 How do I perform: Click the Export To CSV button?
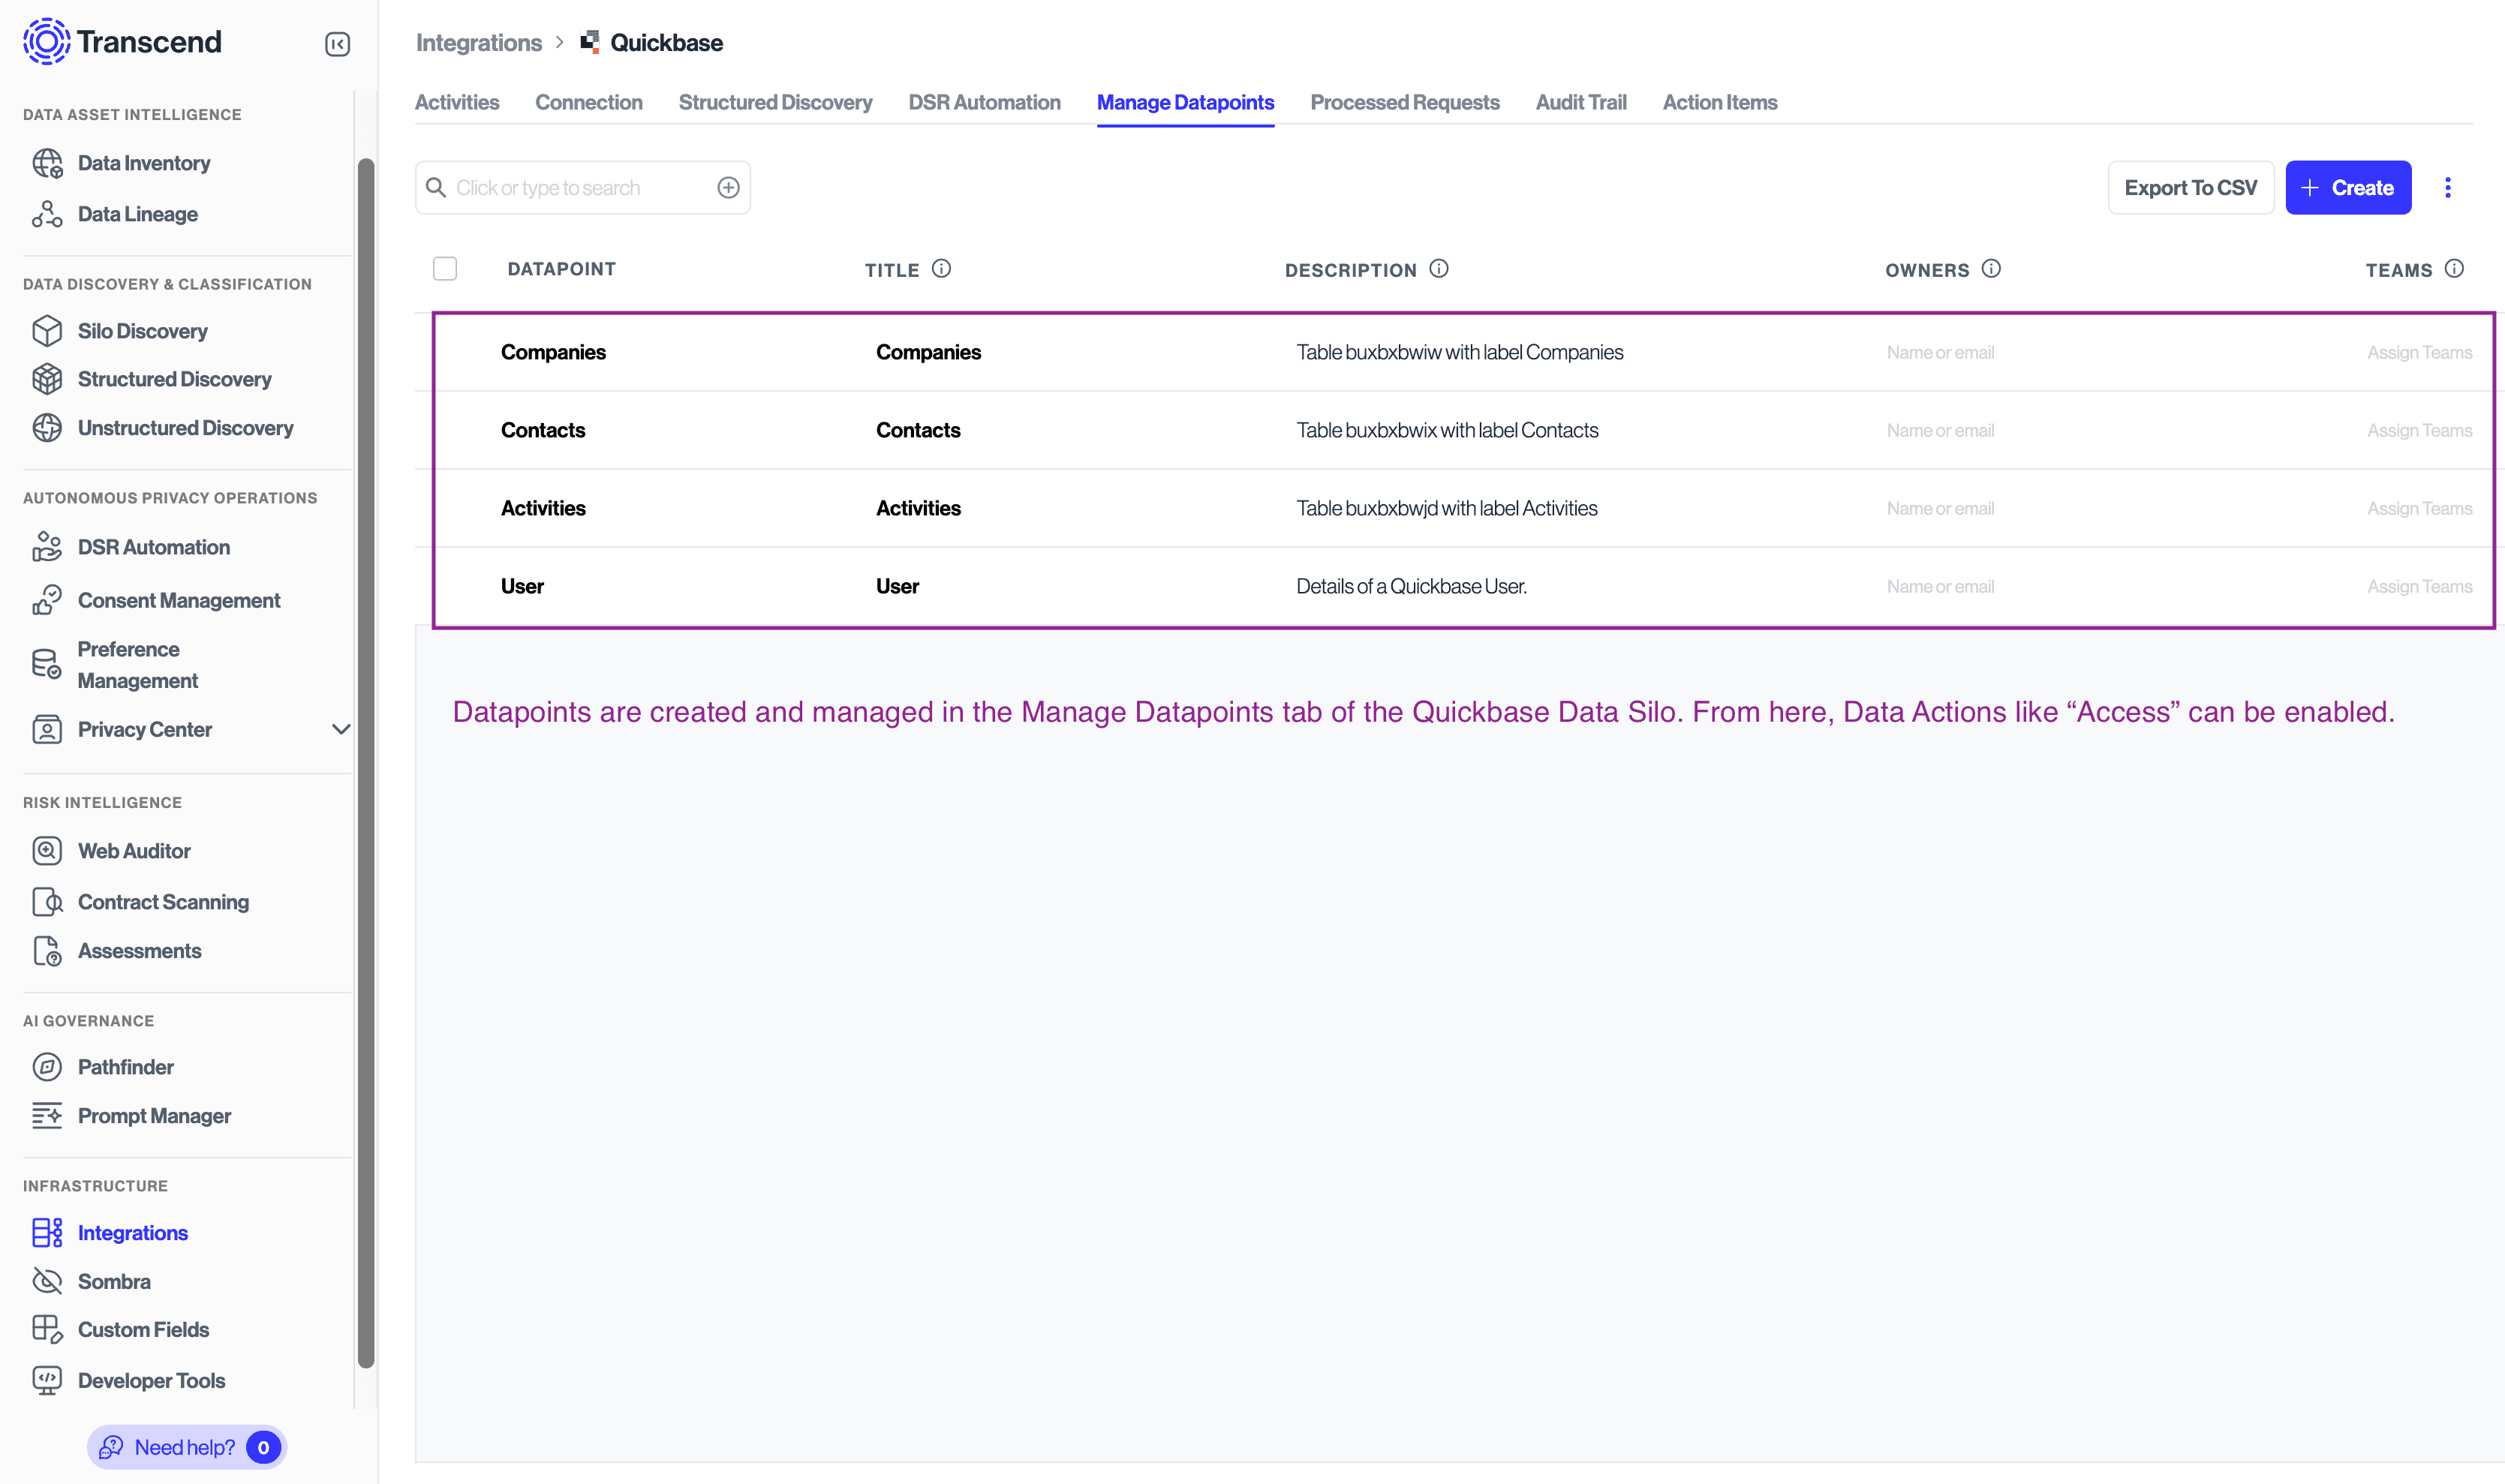[x=2191, y=187]
